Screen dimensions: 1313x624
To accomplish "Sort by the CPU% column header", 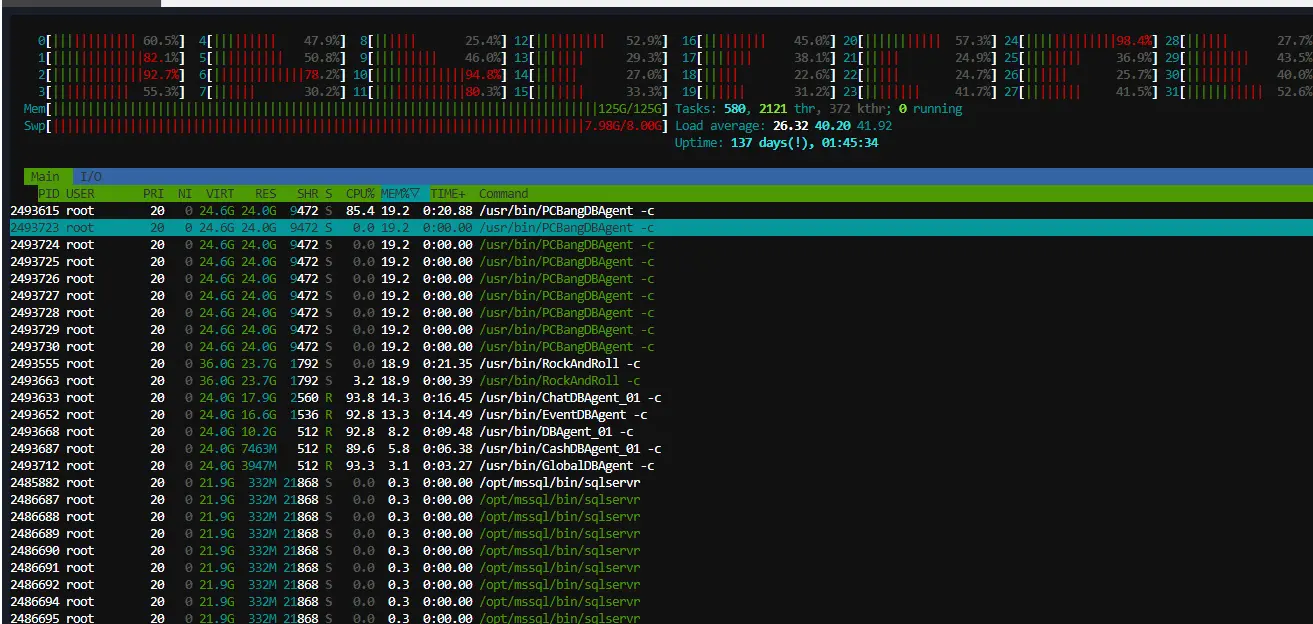I will coord(360,194).
